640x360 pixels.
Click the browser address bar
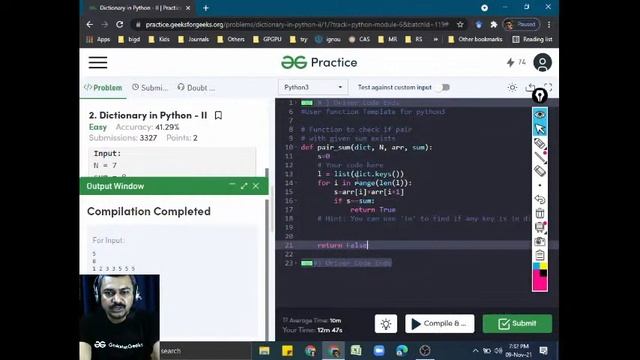(297, 24)
